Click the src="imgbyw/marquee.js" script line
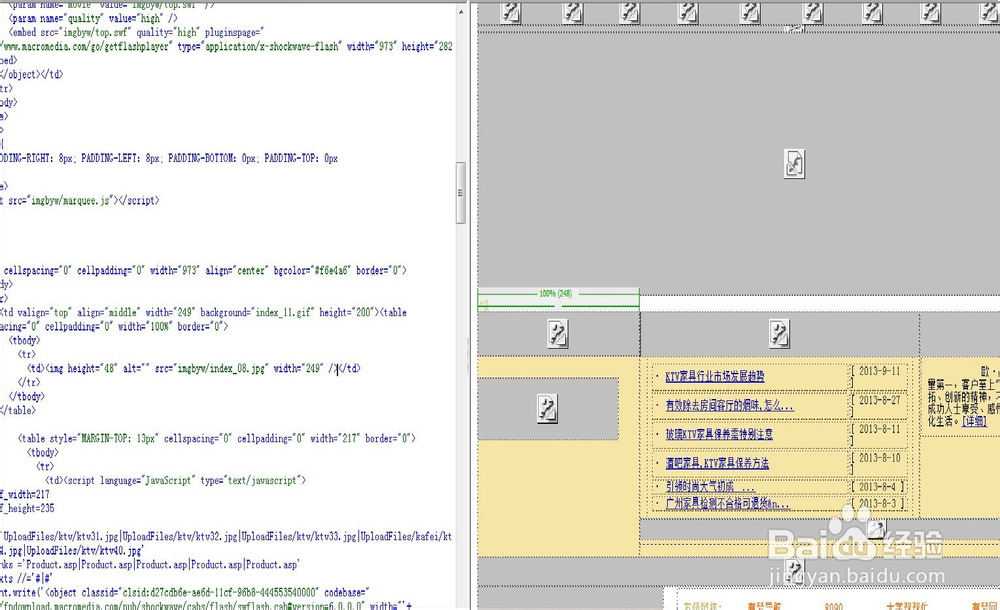Screen dimensions: 1000x610 (x=80, y=200)
